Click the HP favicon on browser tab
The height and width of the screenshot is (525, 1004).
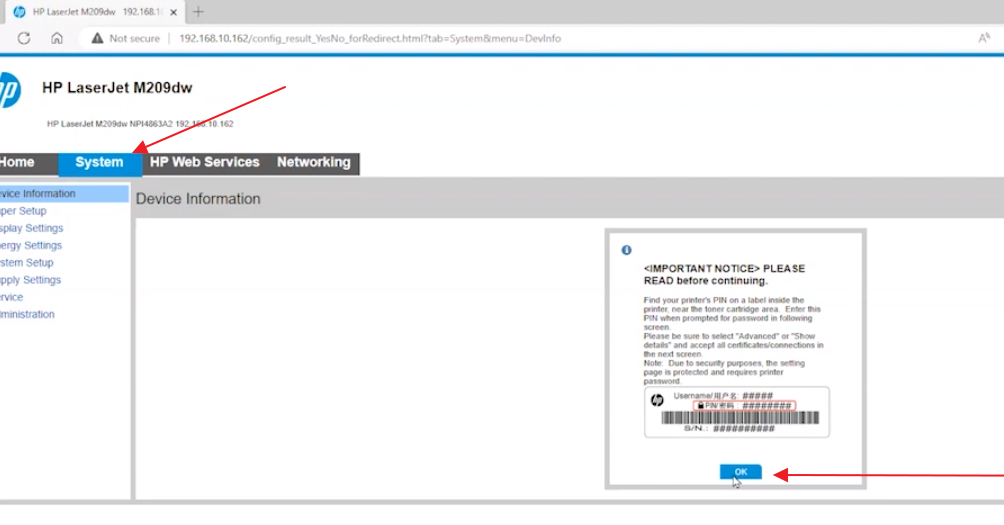pos(19,12)
